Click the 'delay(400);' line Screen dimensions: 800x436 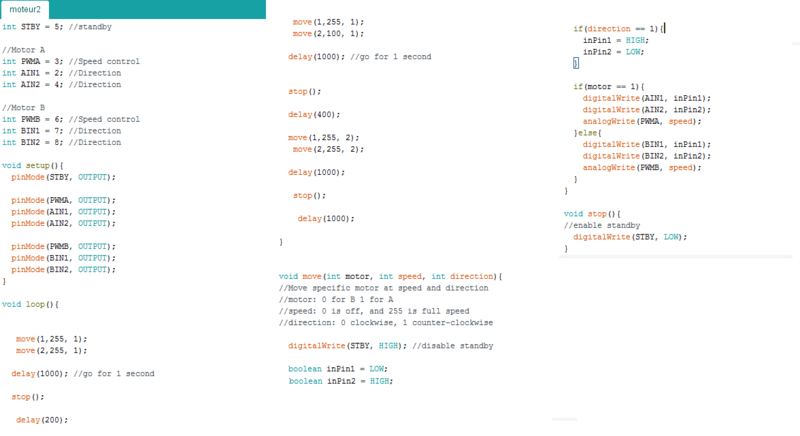(x=314, y=114)
